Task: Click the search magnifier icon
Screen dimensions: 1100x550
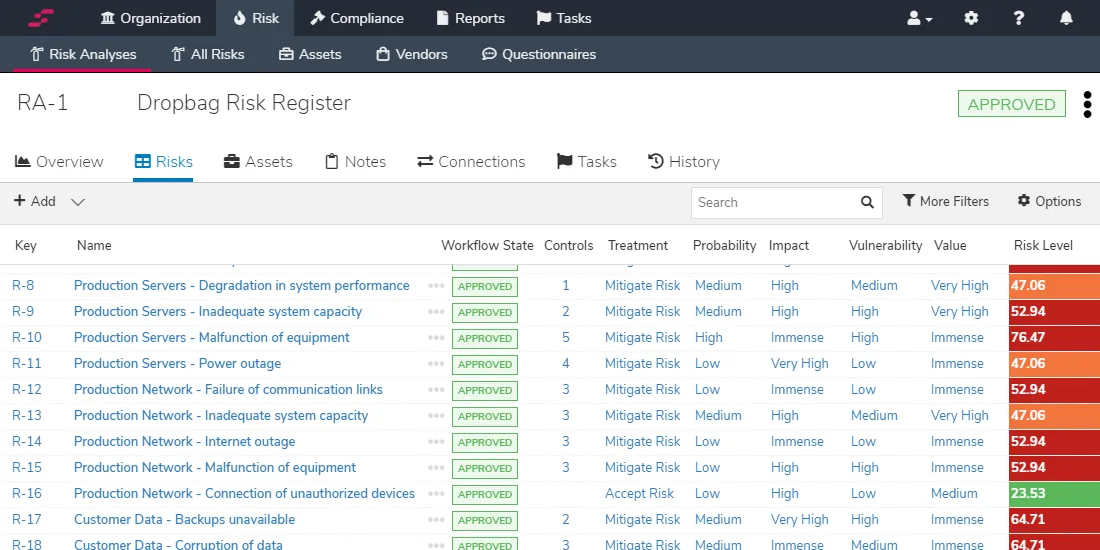Action: [x=868, y=202]
